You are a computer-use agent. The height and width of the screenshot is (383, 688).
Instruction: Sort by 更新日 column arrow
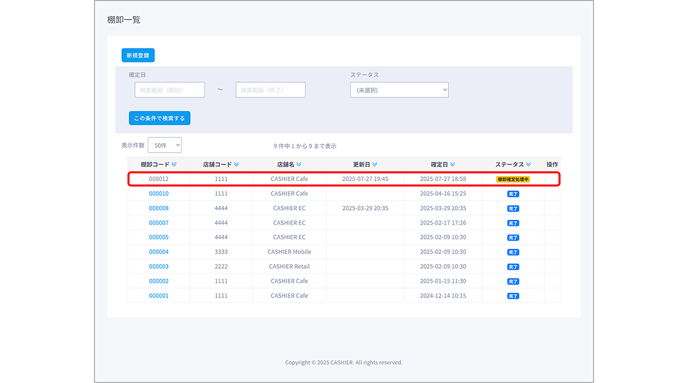[375, 165]
